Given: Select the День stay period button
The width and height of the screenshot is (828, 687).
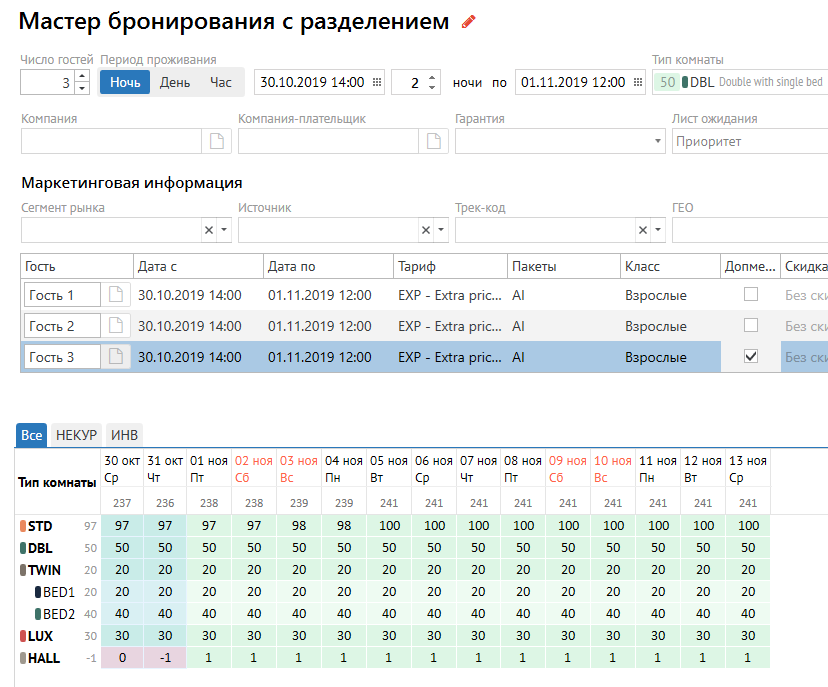Looking at the screenshot, I should (175, 83).
